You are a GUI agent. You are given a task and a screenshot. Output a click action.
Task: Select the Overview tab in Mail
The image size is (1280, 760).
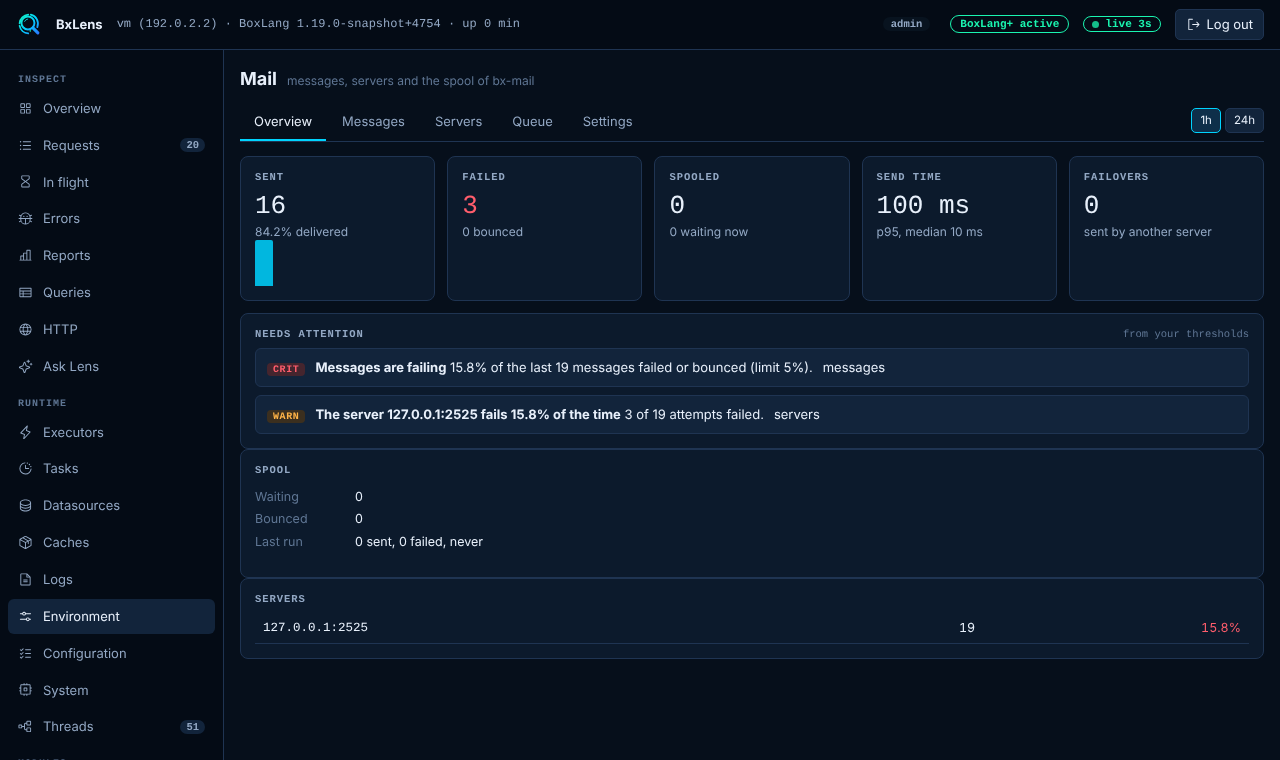[x=283, y=121]
